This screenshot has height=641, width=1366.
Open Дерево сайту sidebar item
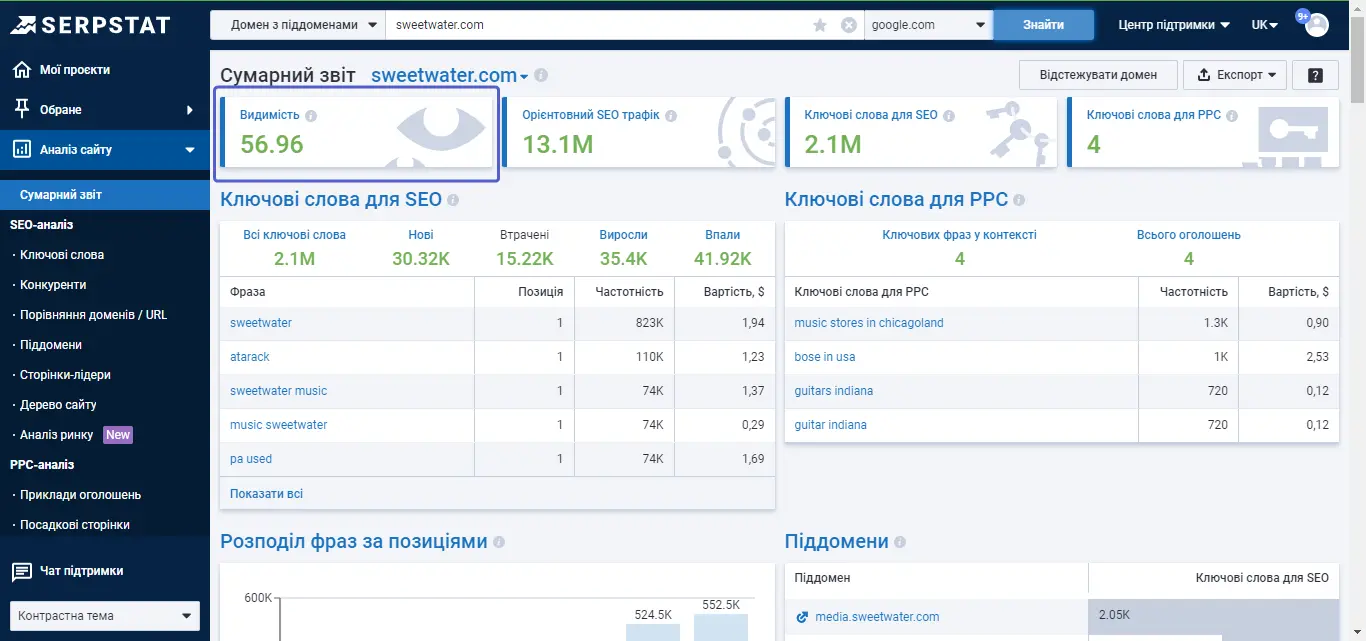point(58,405)
